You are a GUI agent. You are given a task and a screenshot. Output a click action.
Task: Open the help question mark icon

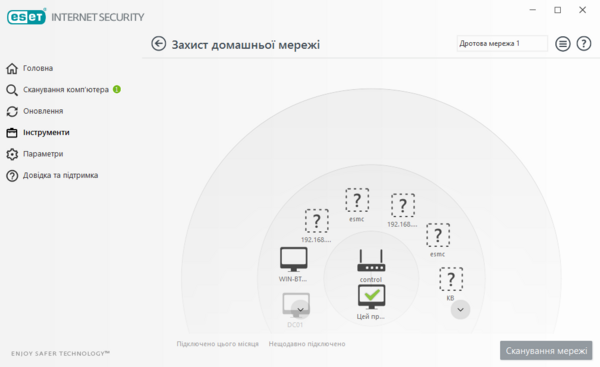click(584, 44)
